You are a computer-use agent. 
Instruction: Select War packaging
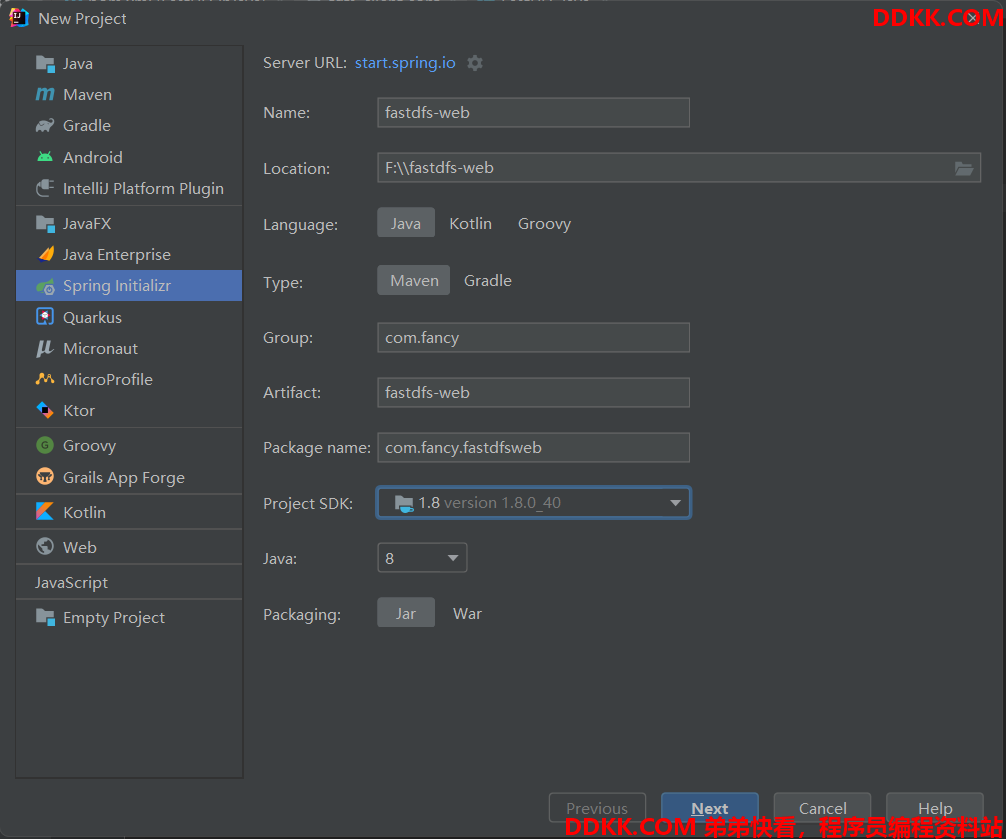[x=467, y=614]
